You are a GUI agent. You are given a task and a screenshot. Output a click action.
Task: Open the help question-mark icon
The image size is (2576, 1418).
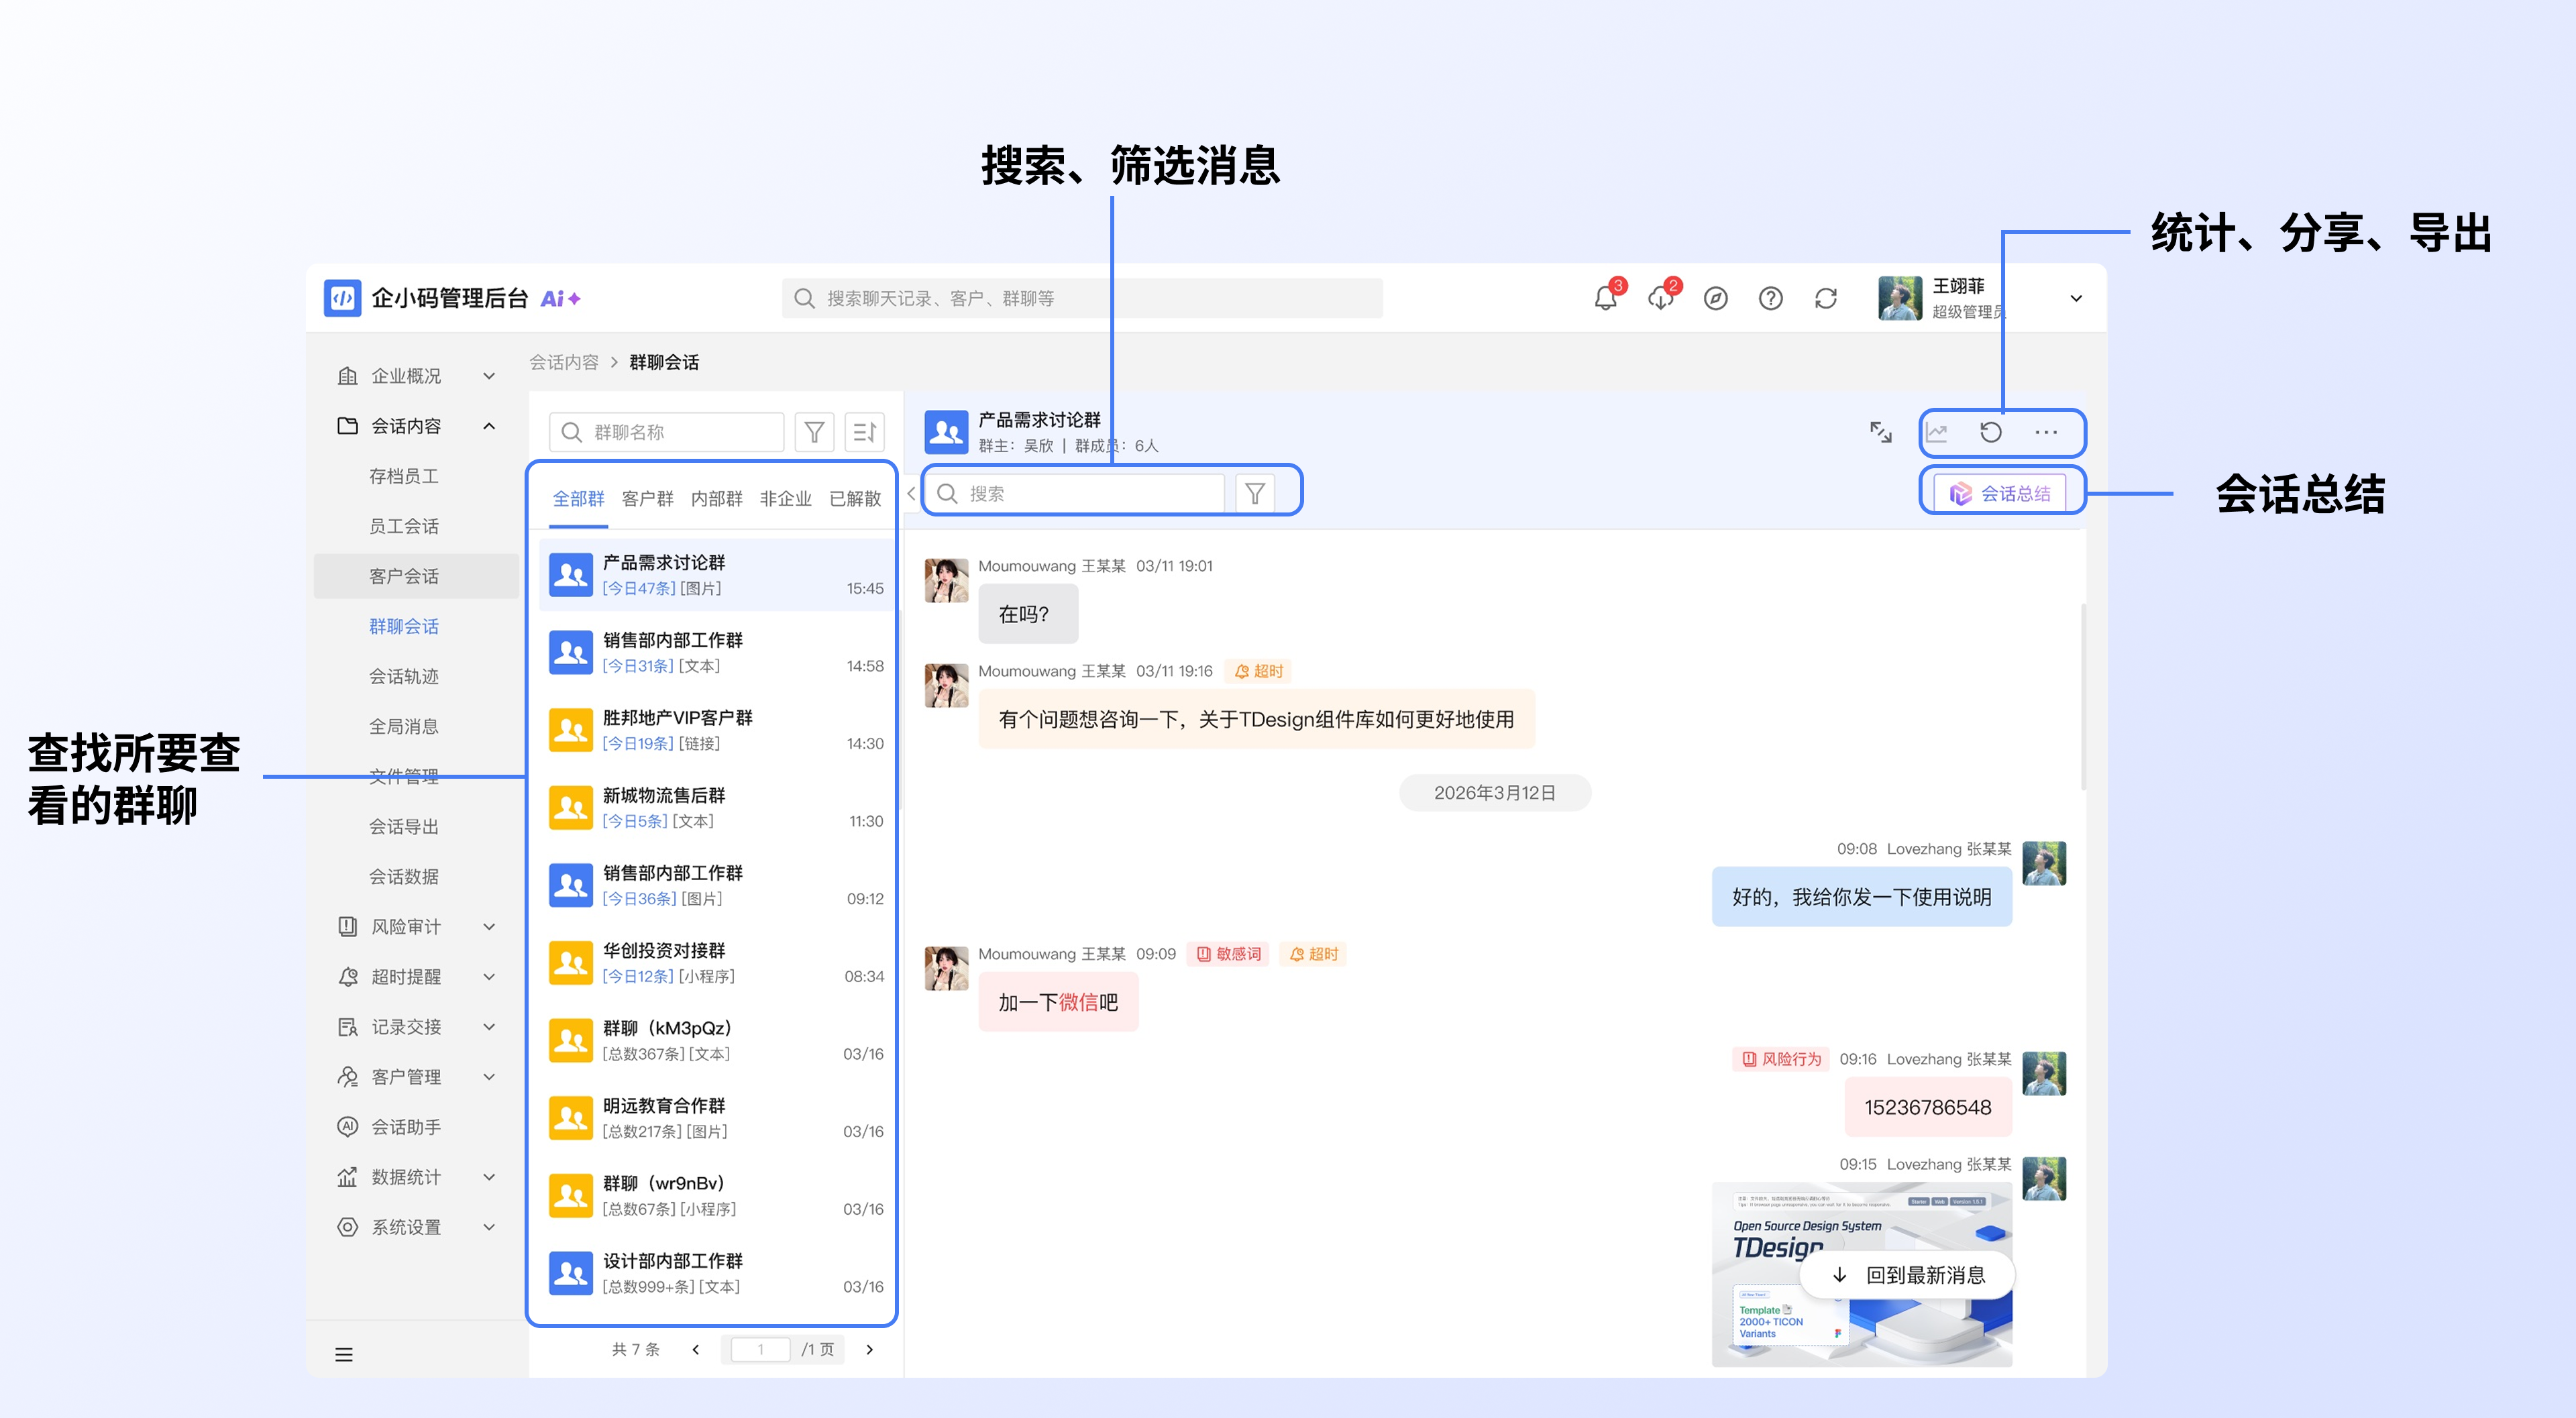[x=1770, y=298]
